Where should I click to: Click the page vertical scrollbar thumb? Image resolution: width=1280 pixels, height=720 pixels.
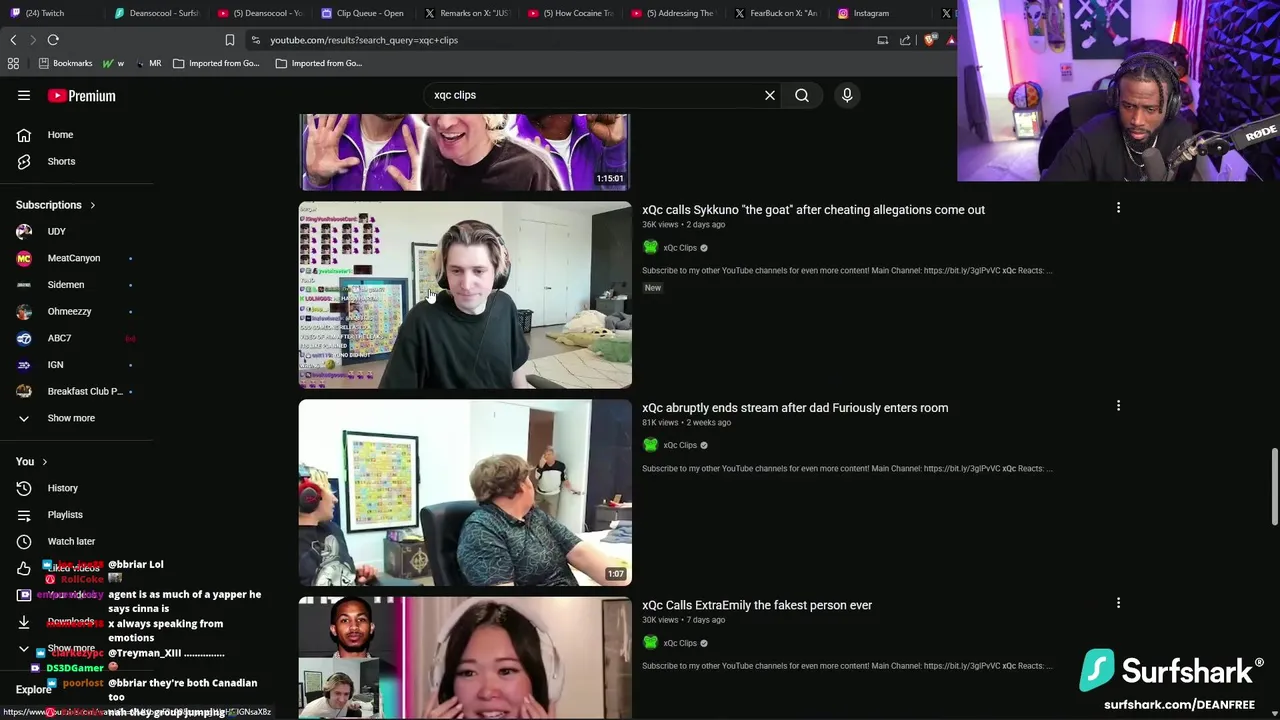[x=1274, y=486]
